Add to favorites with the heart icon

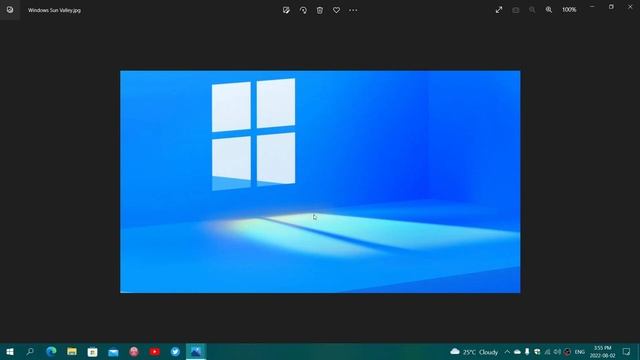pyautogui.click(x=336, y=10)
